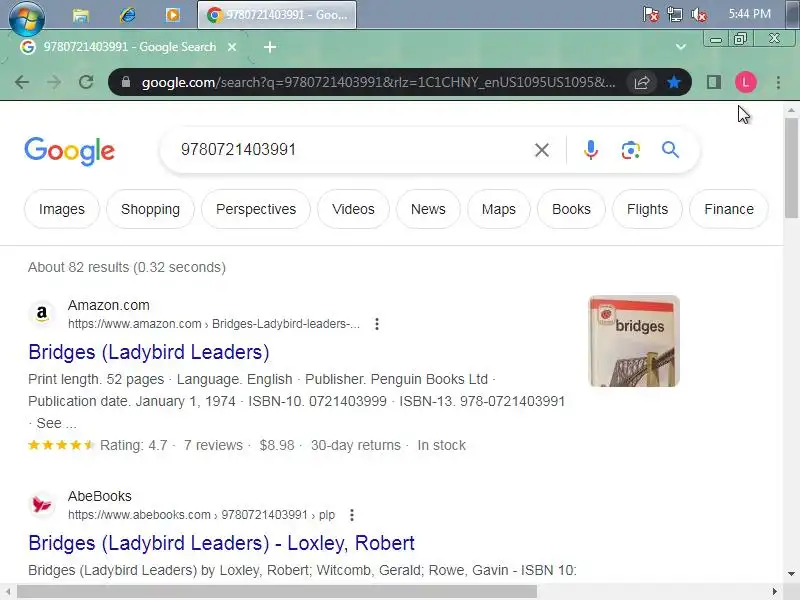Image resolution: width=800 pixels, height=600 pixels.
Task: Open the News filter
Action: [x=428, y=209]
